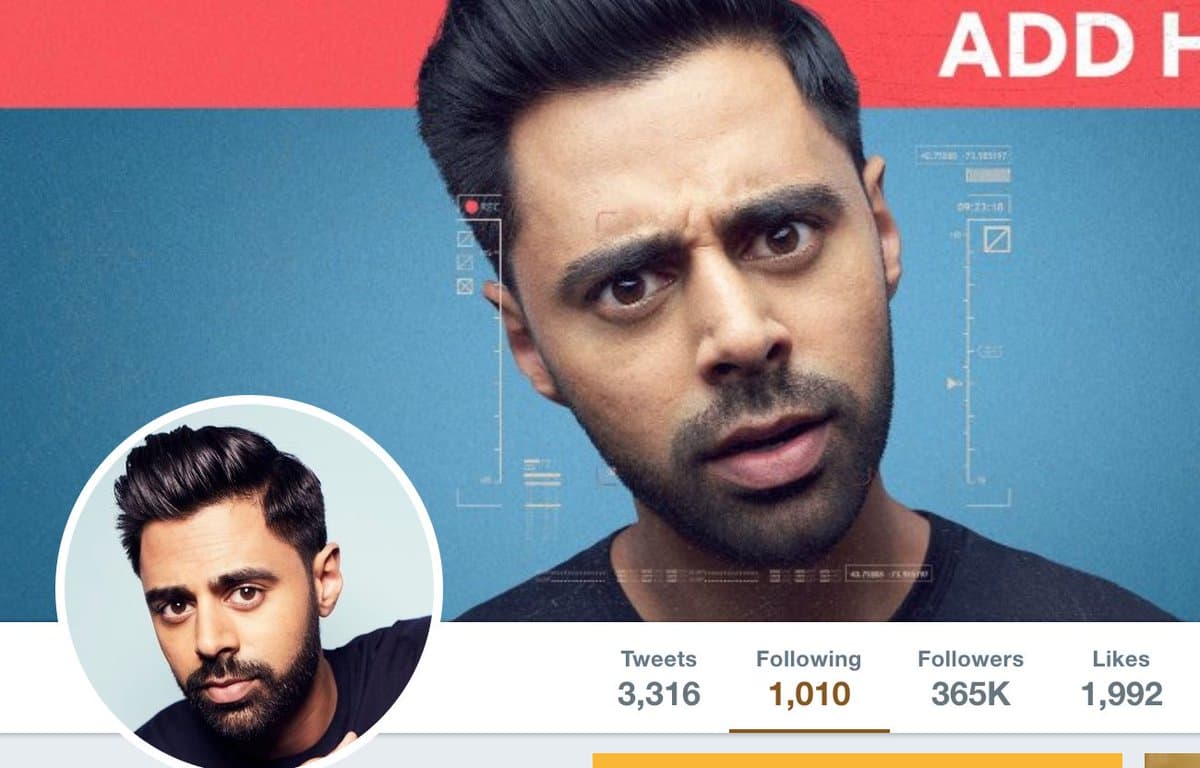Viewport: 1200px width, 768px height.
Task: Click the 1,010 following count
Action: tap(809, 694)
